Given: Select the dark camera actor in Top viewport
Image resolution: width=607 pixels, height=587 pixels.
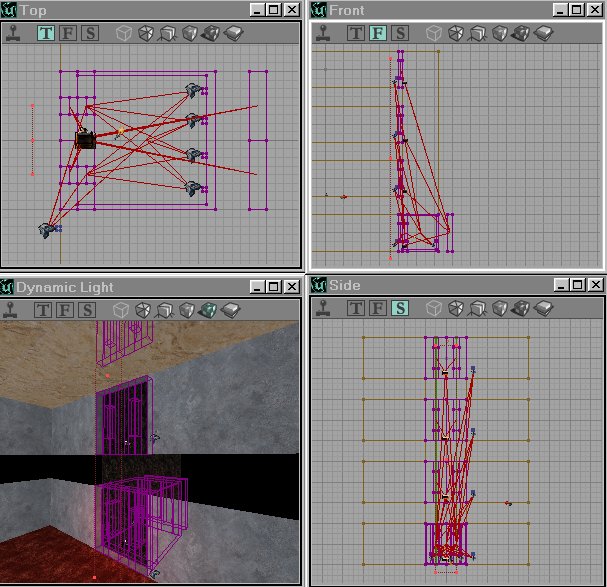Looking at the screenshot, I should point(86,140).
